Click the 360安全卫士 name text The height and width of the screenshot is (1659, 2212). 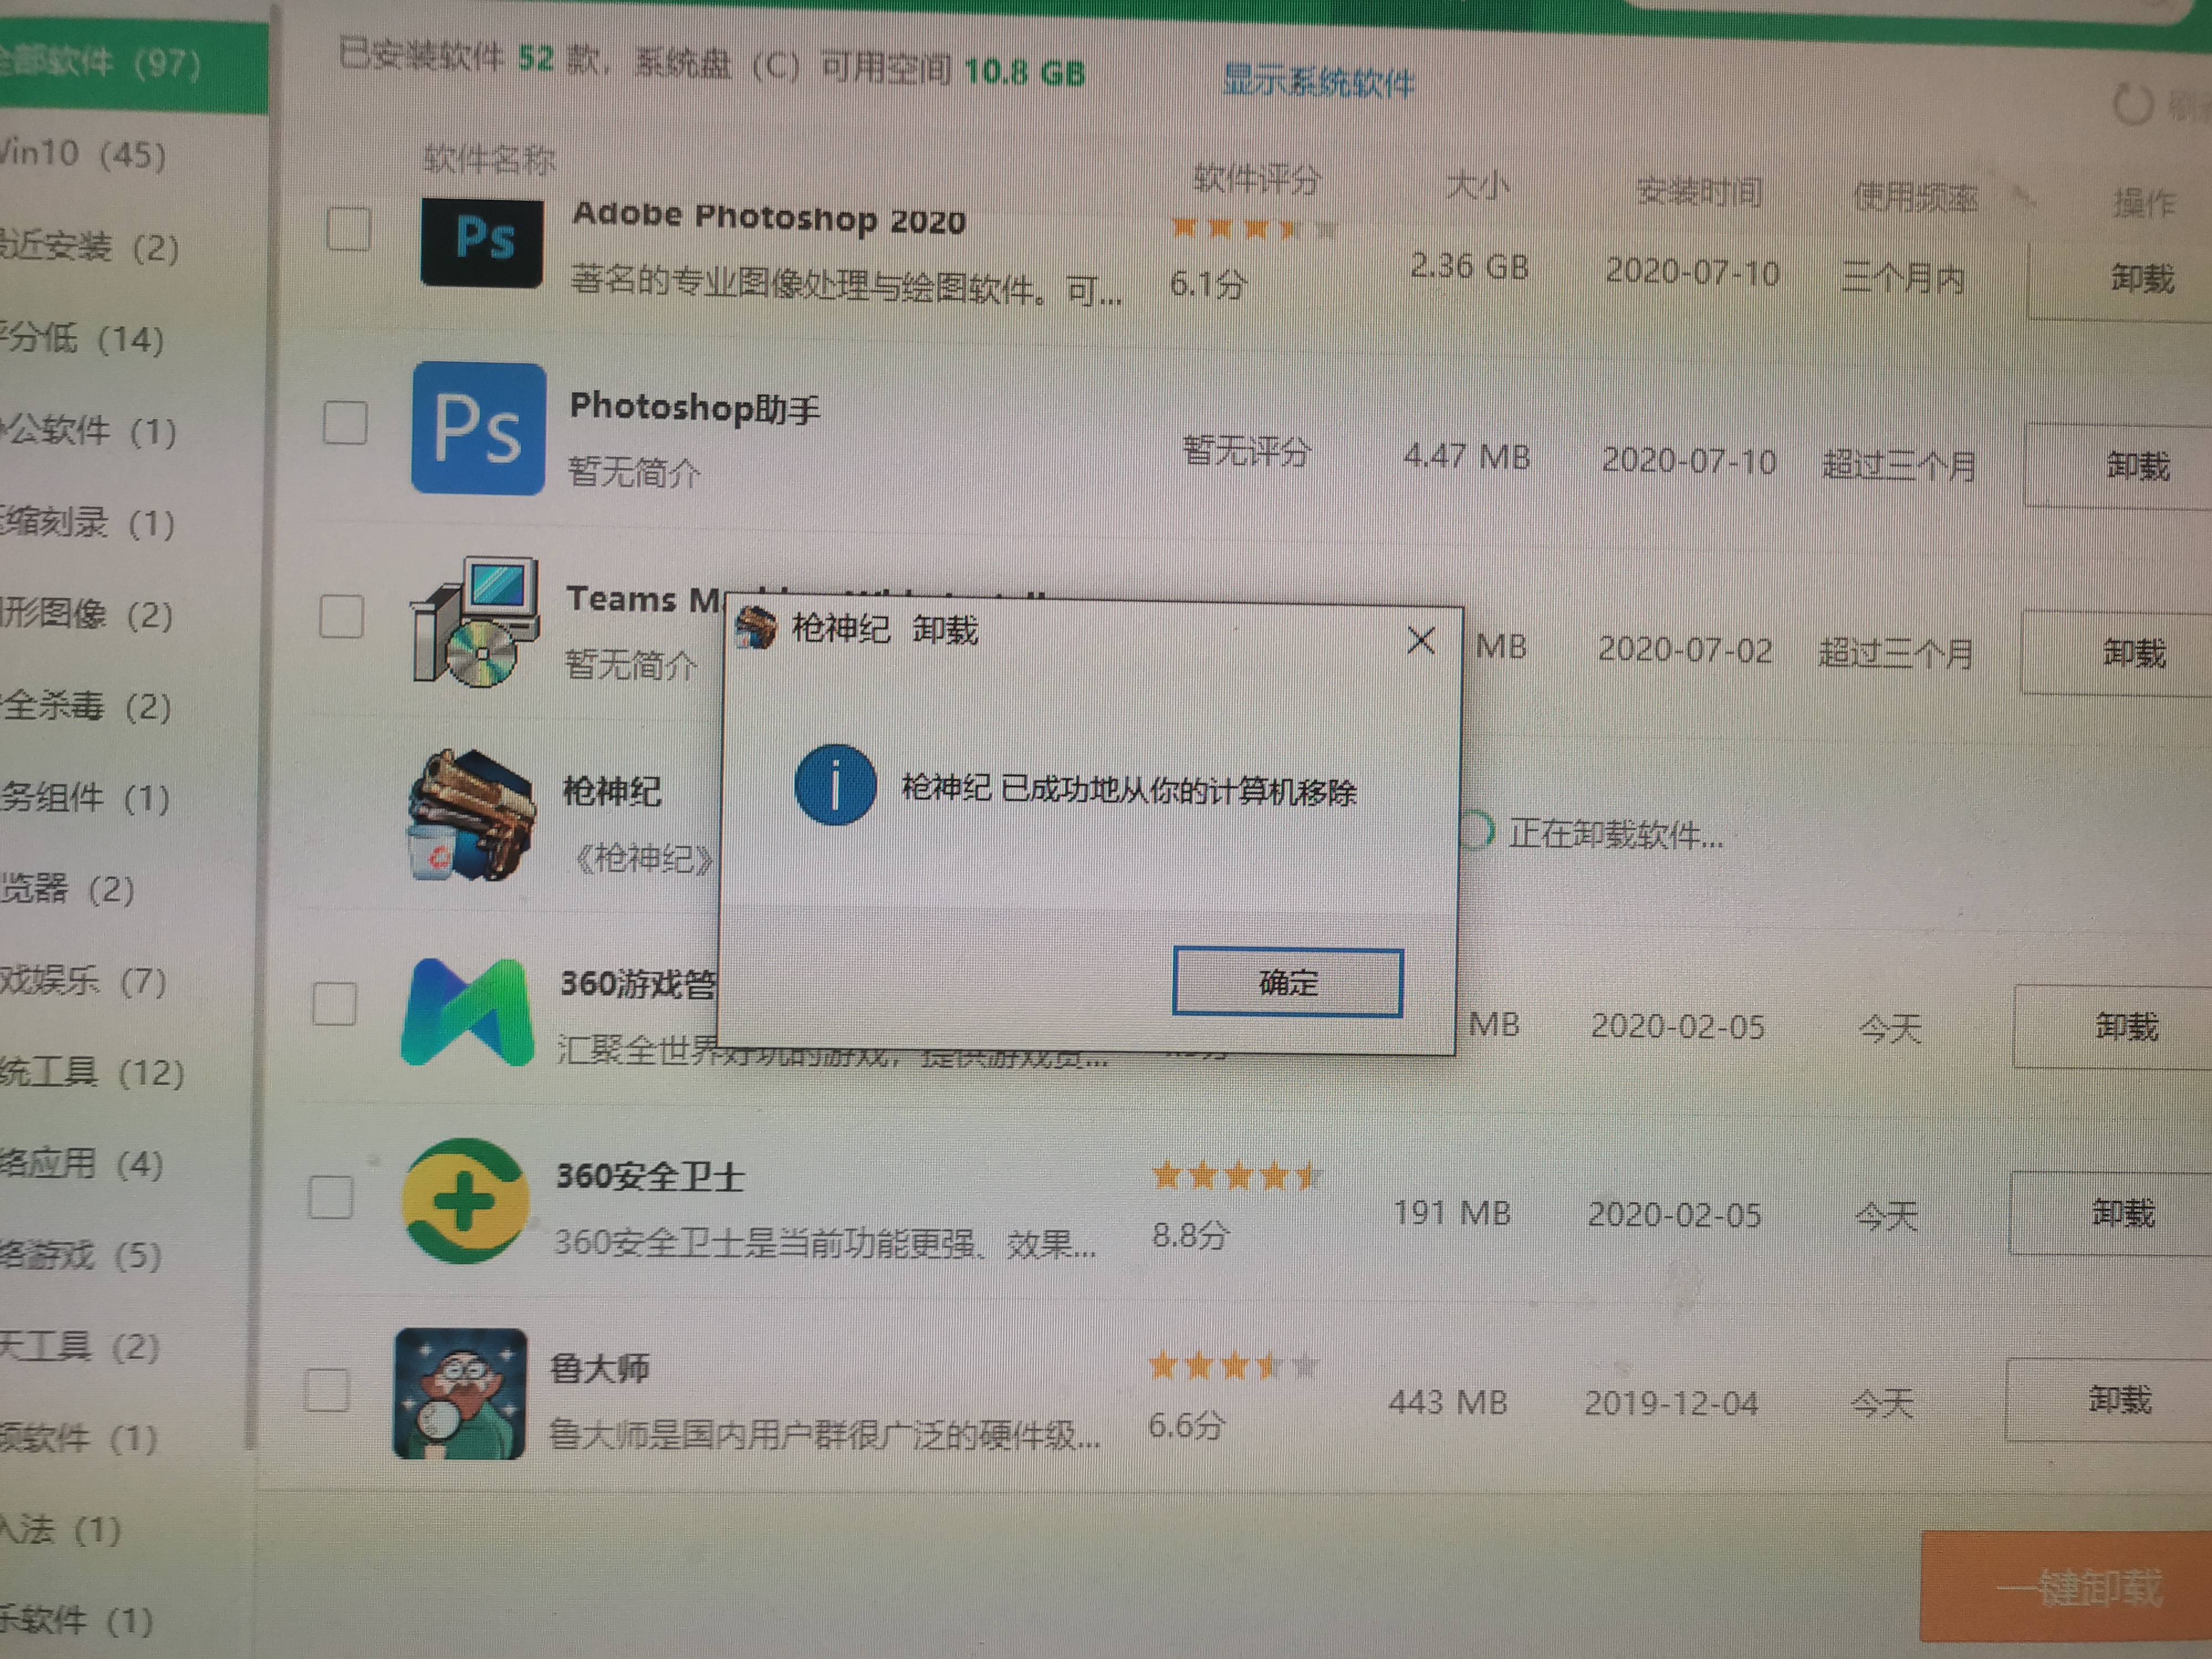click(650, 1176)
